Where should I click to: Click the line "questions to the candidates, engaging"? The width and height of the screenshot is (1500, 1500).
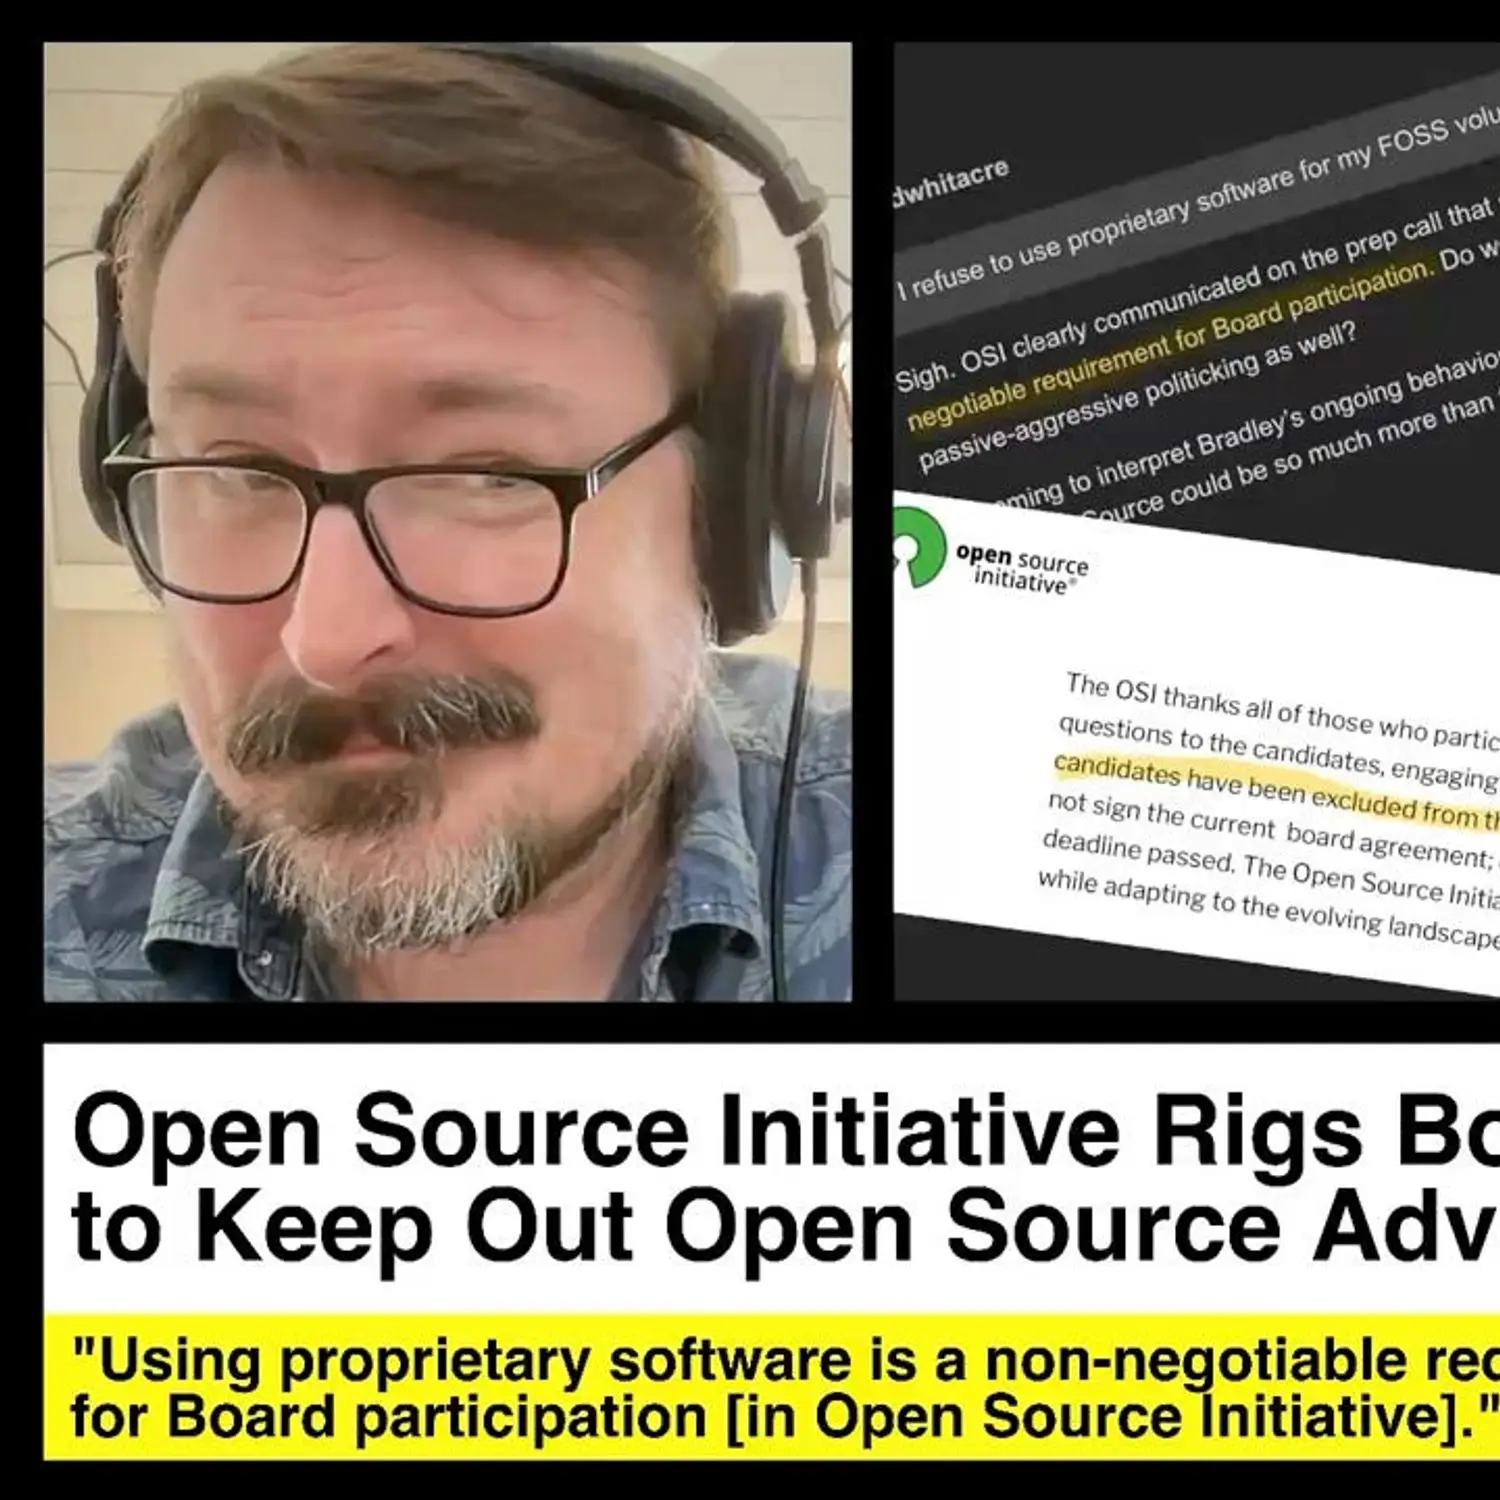(x=1277, y=750)
